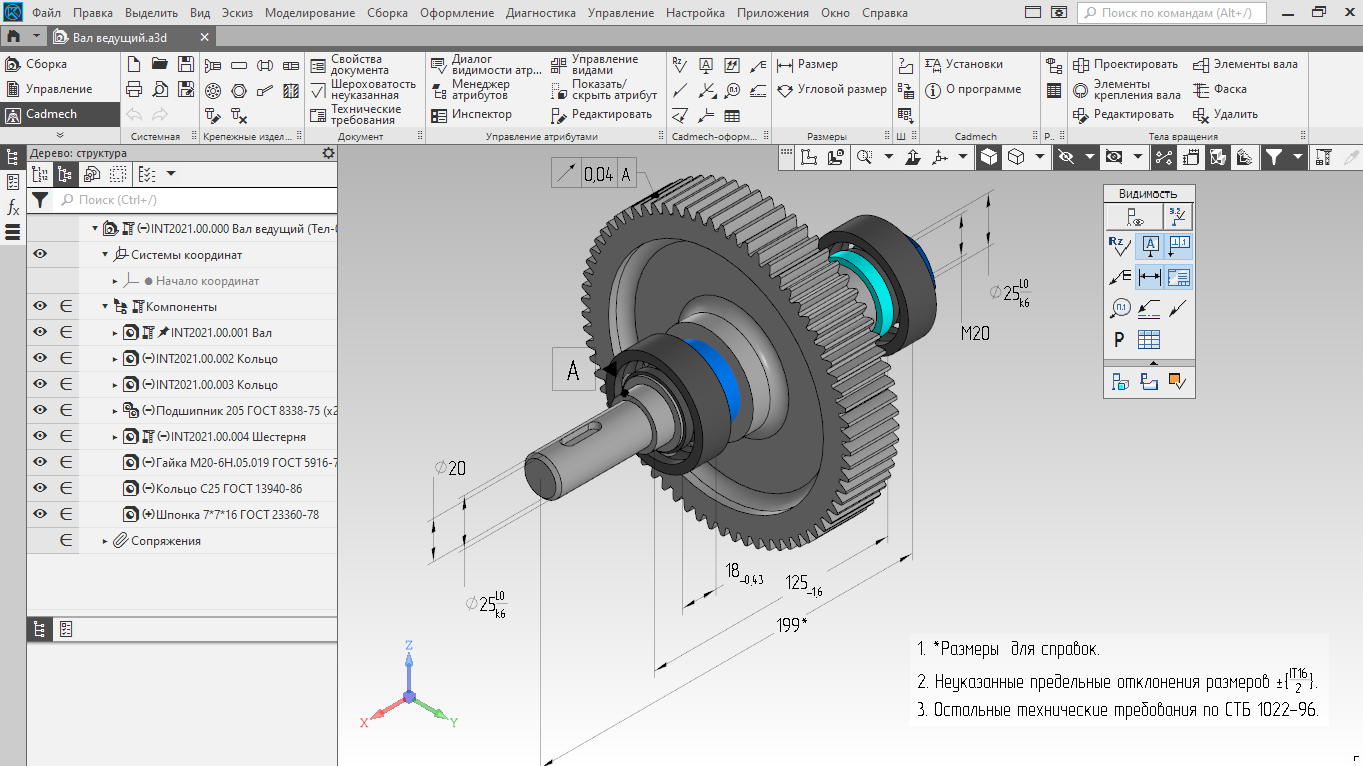This screenshot has width=1363, height=766.
Task: Open the Диагностика menu
Action: (540, 13)
